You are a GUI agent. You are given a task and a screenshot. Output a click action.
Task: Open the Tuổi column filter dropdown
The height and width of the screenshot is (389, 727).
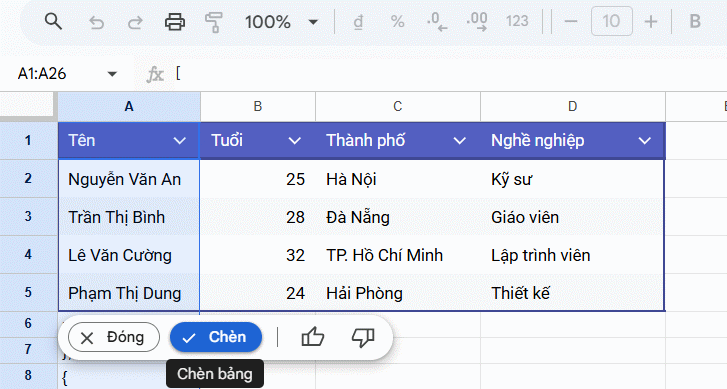pos(294,140)
